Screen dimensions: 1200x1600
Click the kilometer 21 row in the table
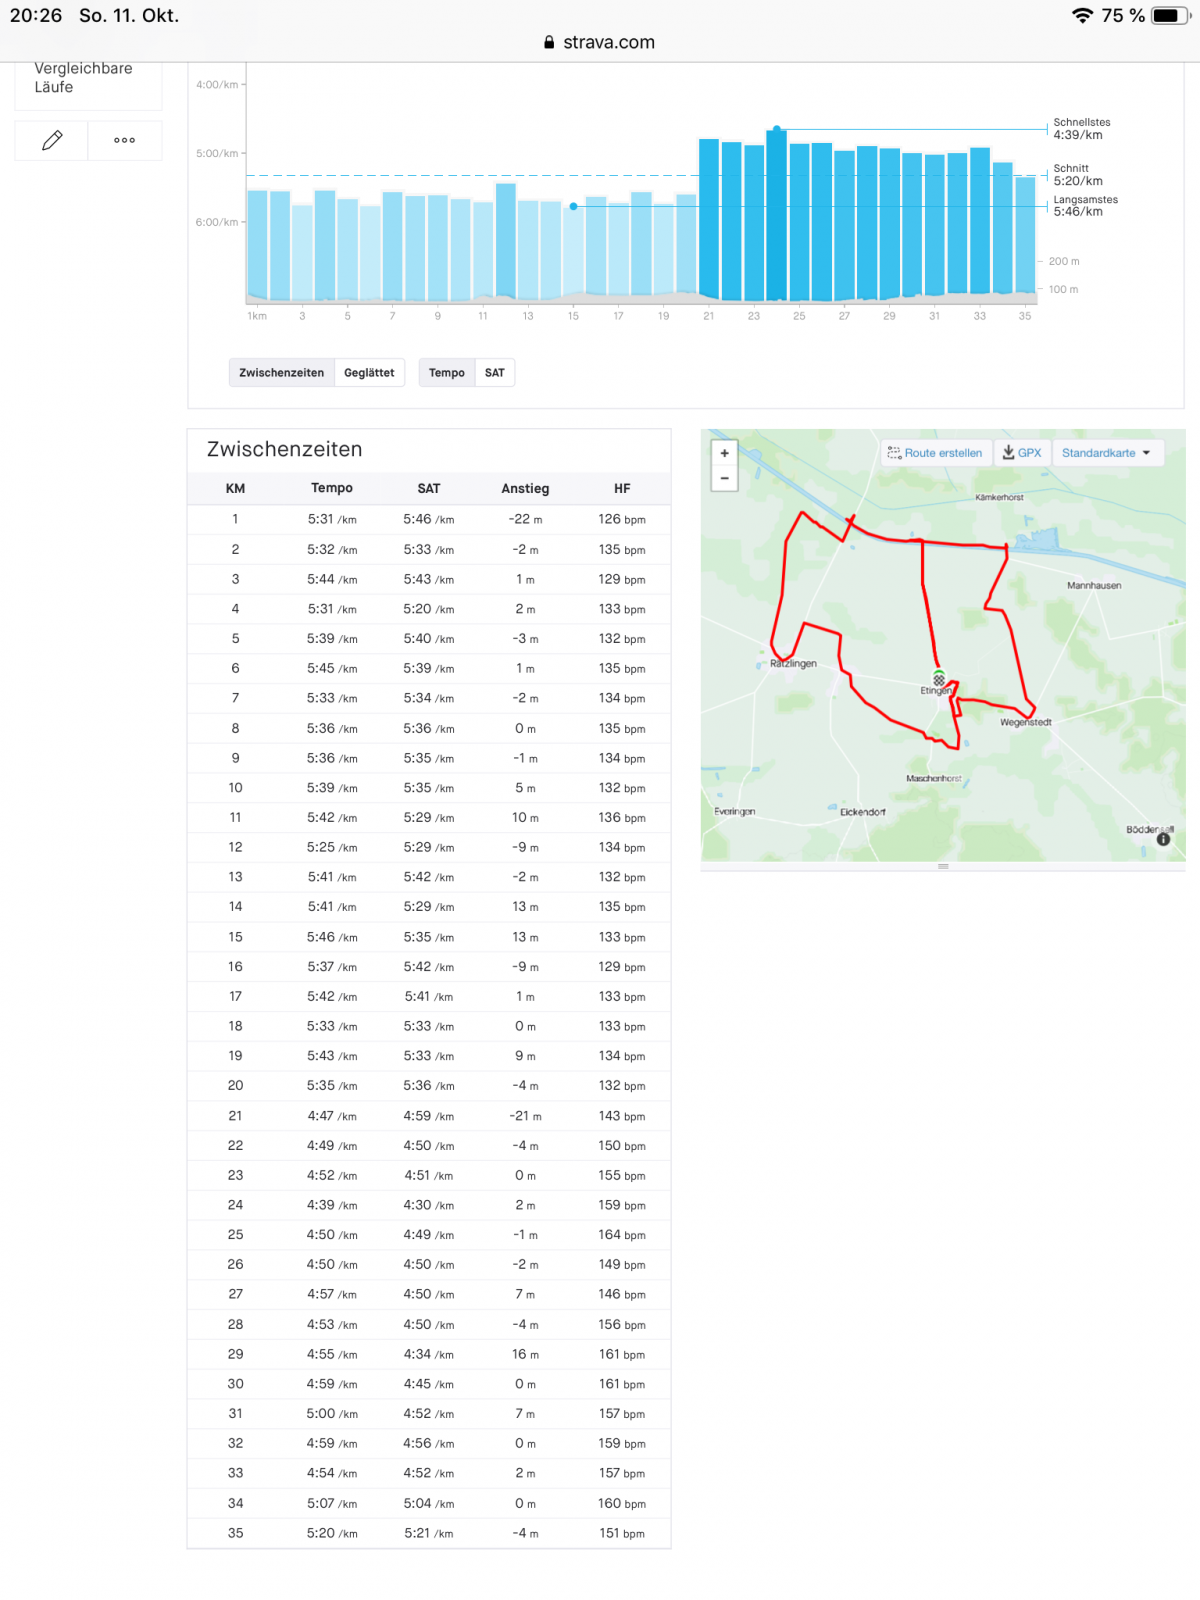click(428, 1116)
